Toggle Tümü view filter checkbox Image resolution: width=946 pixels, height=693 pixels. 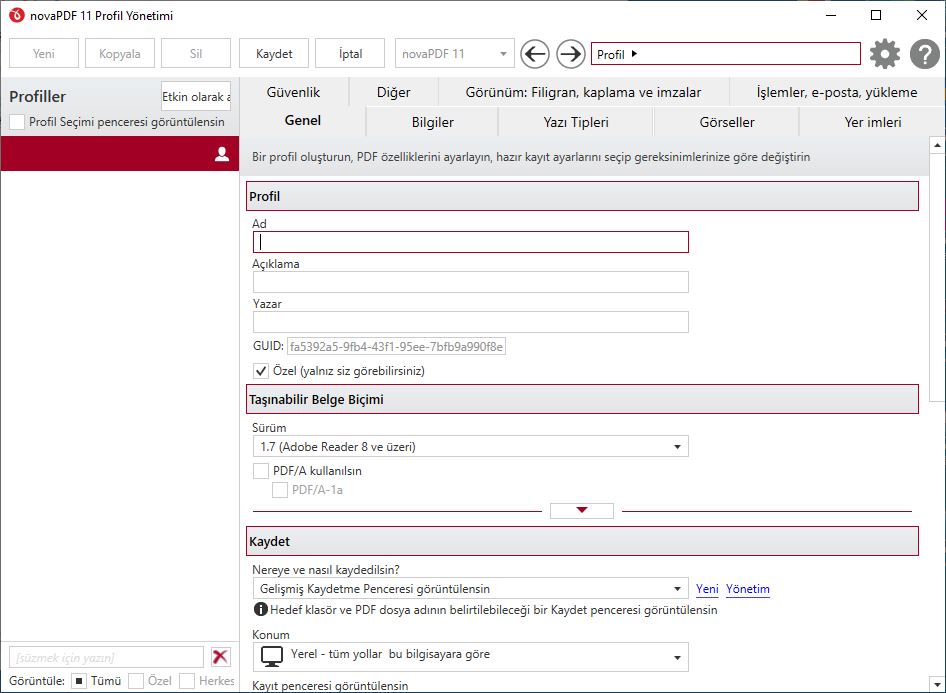(x=78, y=681)
